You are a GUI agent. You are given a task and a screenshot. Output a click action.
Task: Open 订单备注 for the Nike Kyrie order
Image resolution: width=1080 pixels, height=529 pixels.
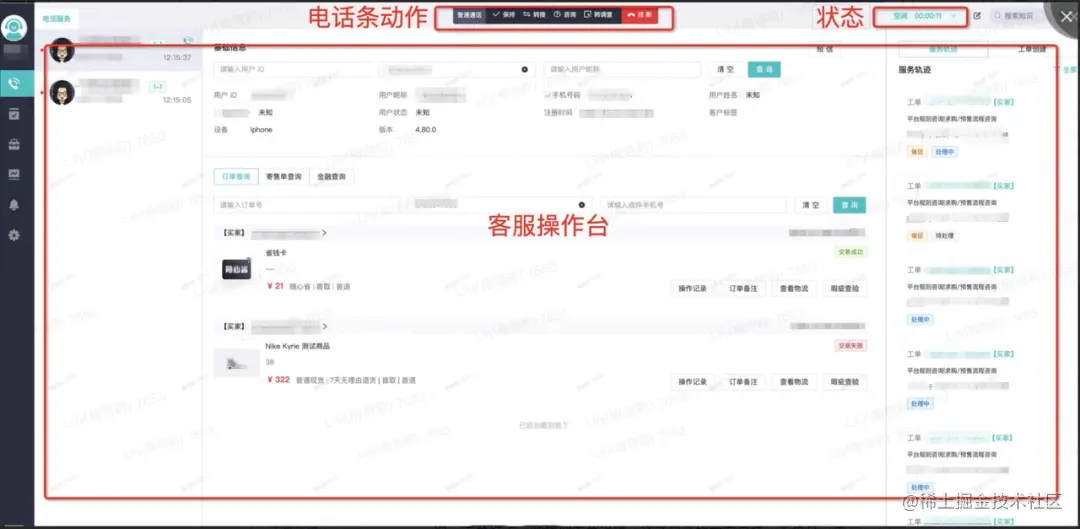743,382
